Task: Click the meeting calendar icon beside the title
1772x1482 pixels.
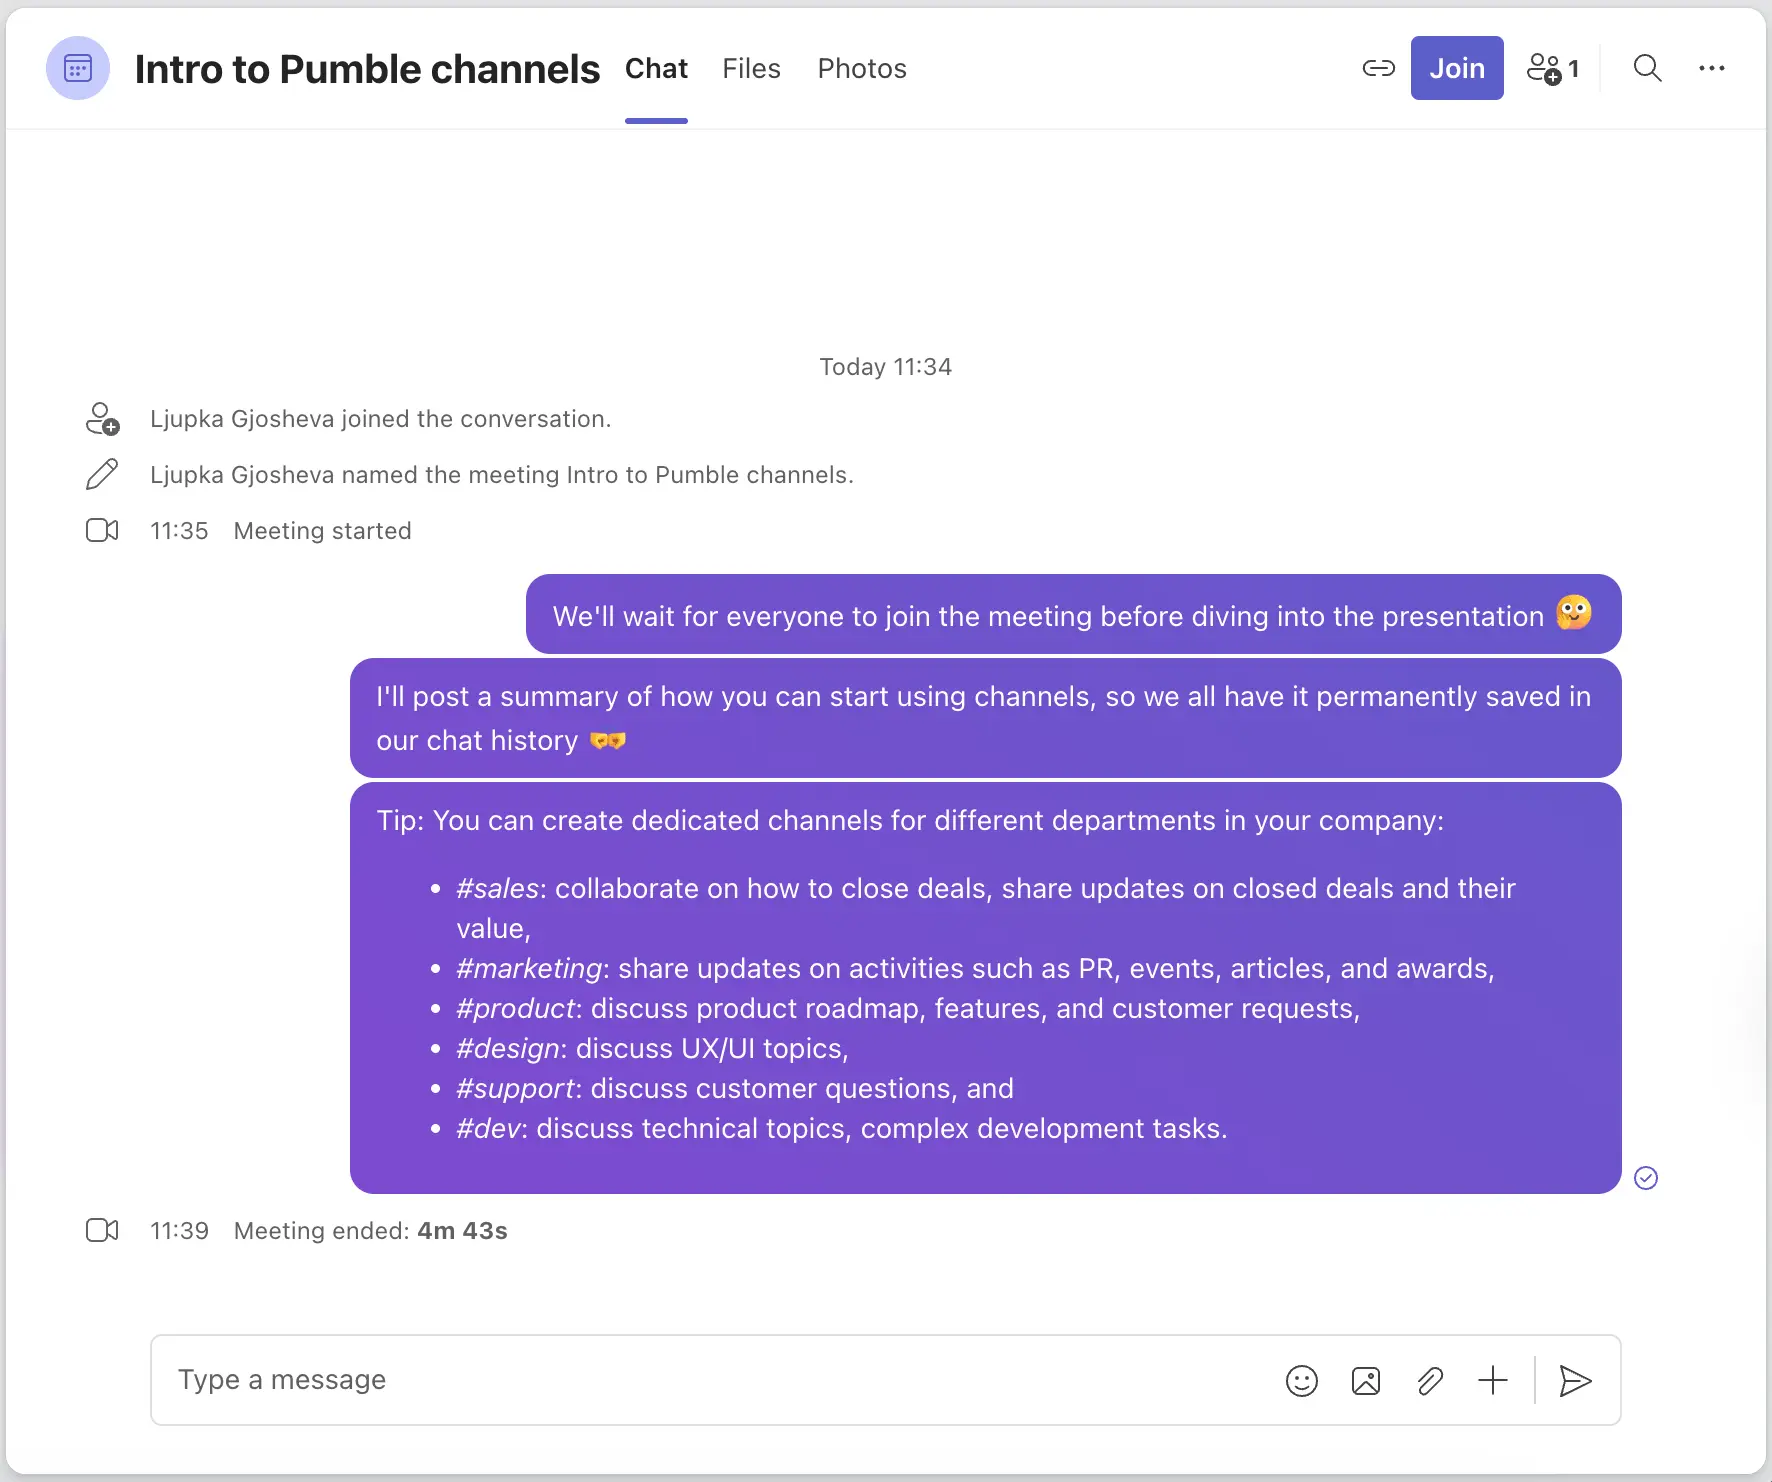Action: pos(77,68)
